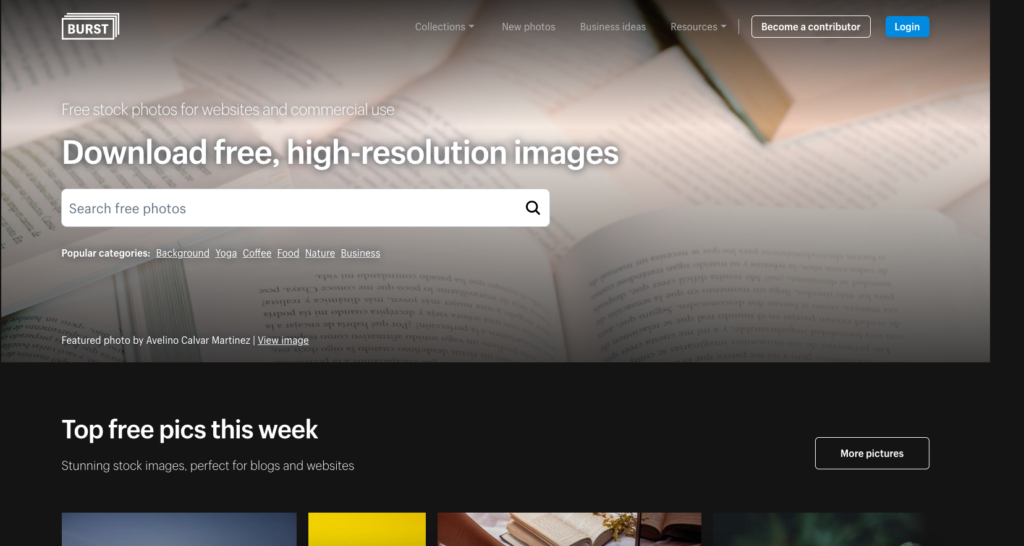
Task: Go to Business ideas page
Action: point(613,27)
